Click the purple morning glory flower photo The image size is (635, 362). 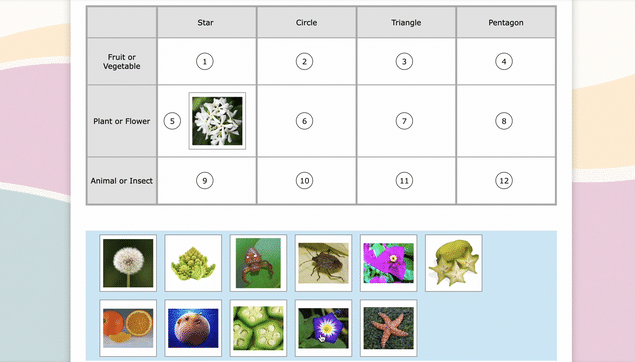click(324, 328)
